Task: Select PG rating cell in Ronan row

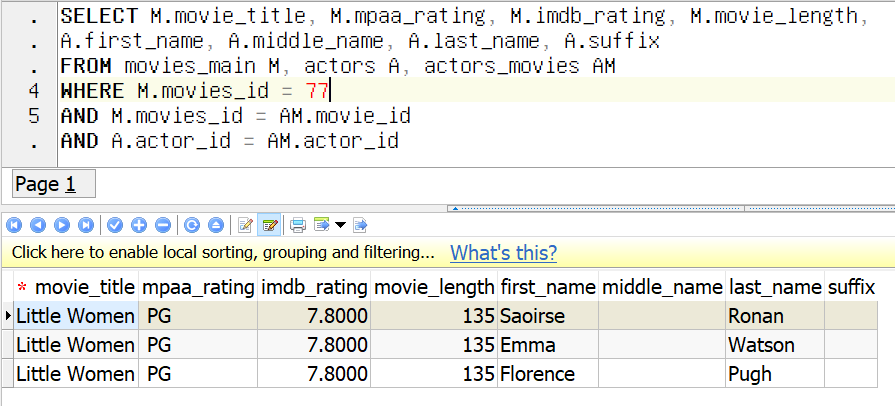Action: (197, 316)
